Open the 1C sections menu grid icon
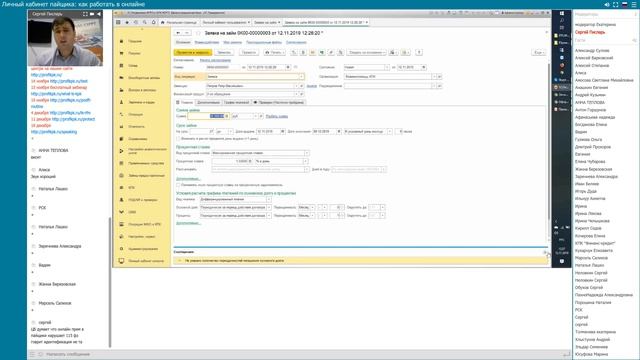640x360 pixels. pos(118,22)
